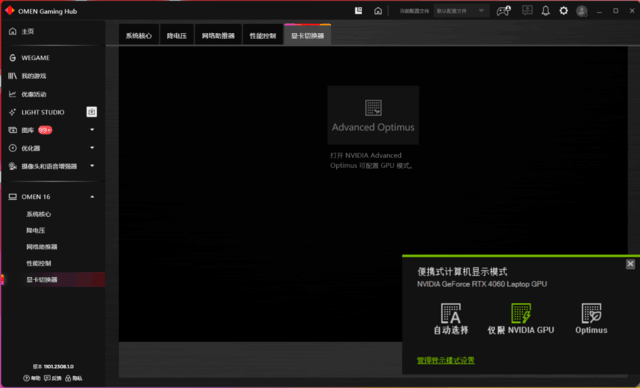The width and height of the screenshot is (640, 388).
Task: Click the OMEN diamond logo in title bar
Action: (x=10, y=11)
